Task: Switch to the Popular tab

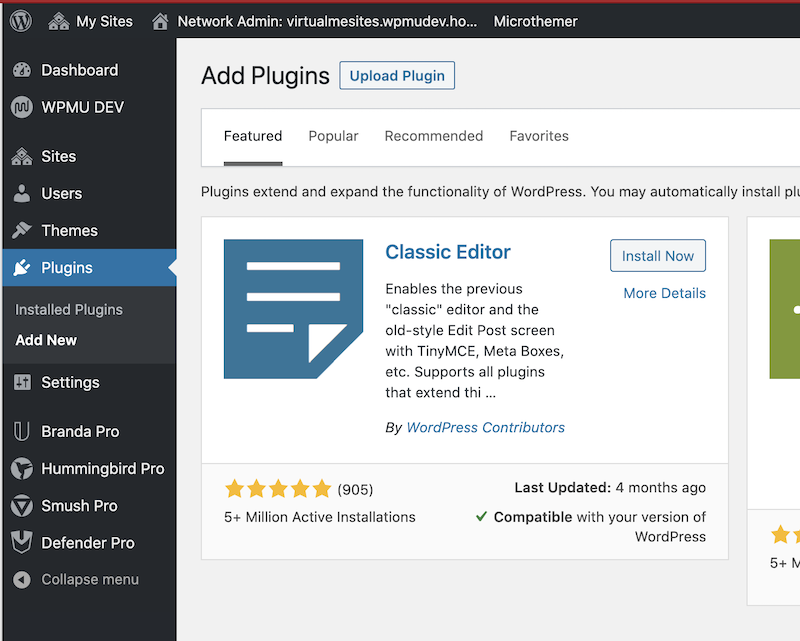Action: 333,136
